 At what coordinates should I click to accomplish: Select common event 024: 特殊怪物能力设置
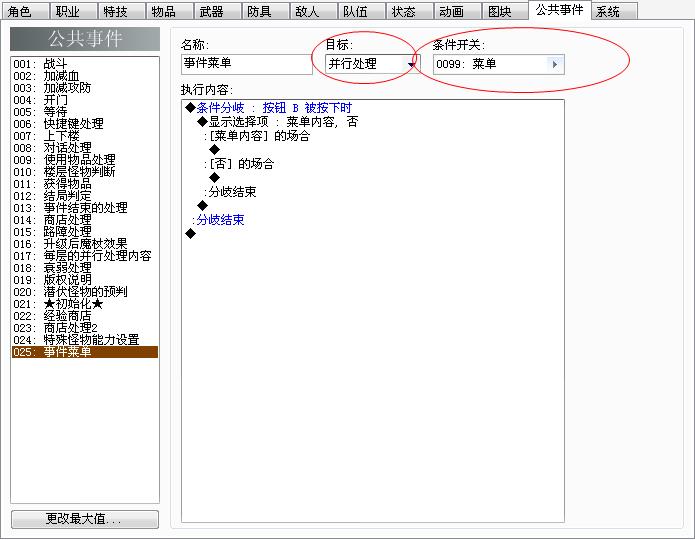(85, 340)
